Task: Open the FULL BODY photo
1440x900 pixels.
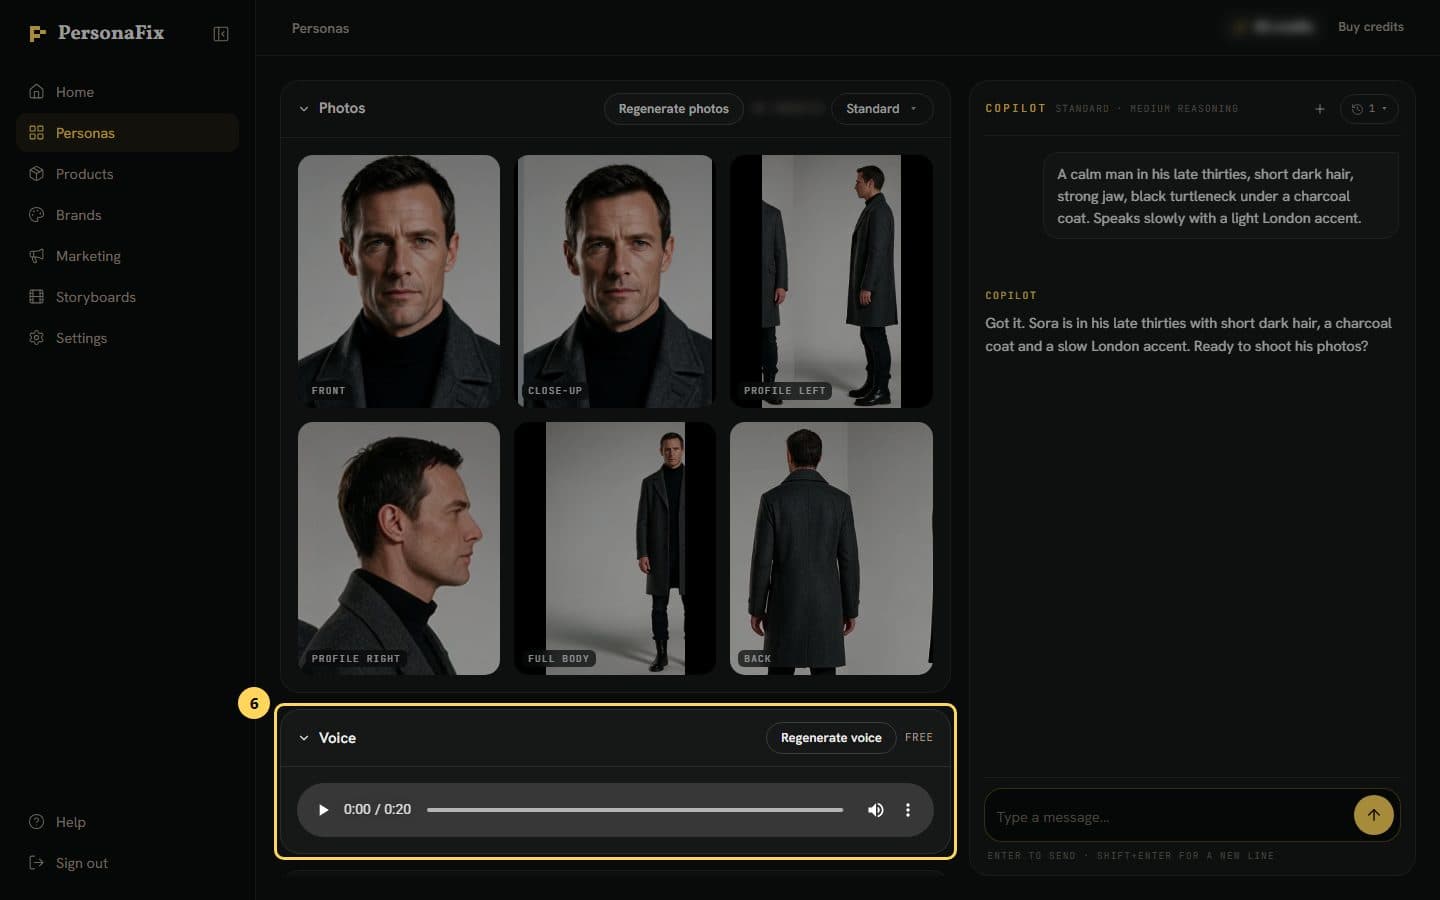Action: click(x=615, y=548)
